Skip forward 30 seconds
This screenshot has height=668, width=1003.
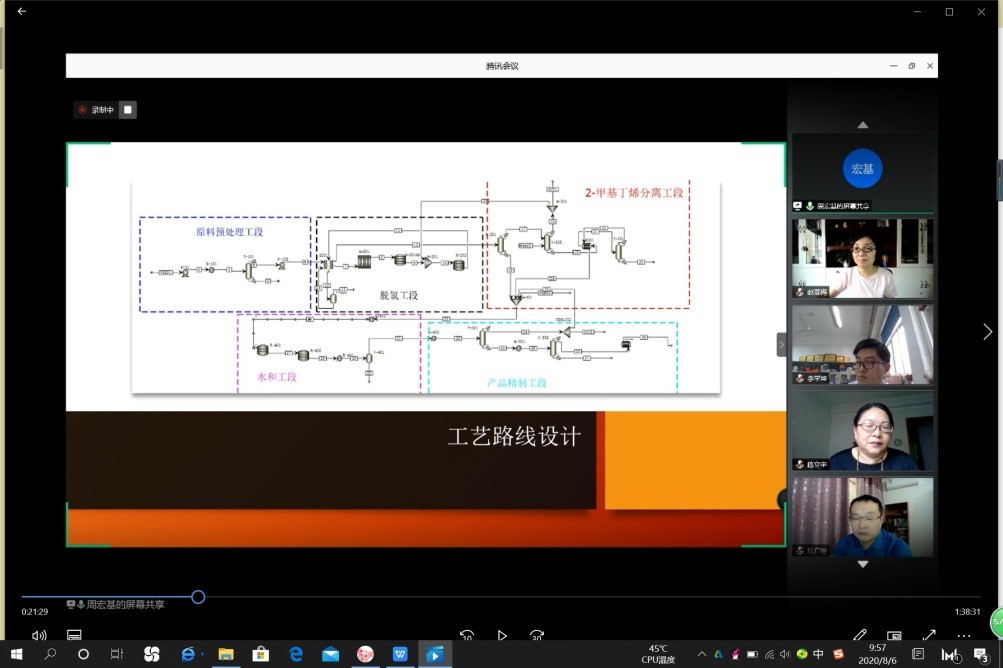click(537, 635)
